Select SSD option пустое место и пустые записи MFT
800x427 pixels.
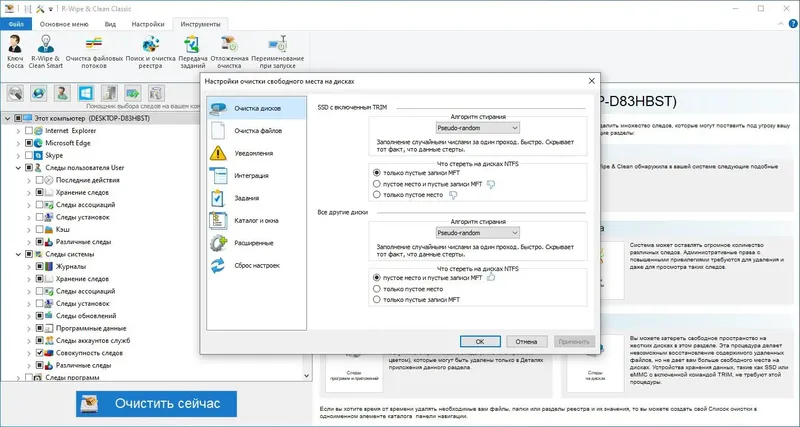(x=377, y=184)
